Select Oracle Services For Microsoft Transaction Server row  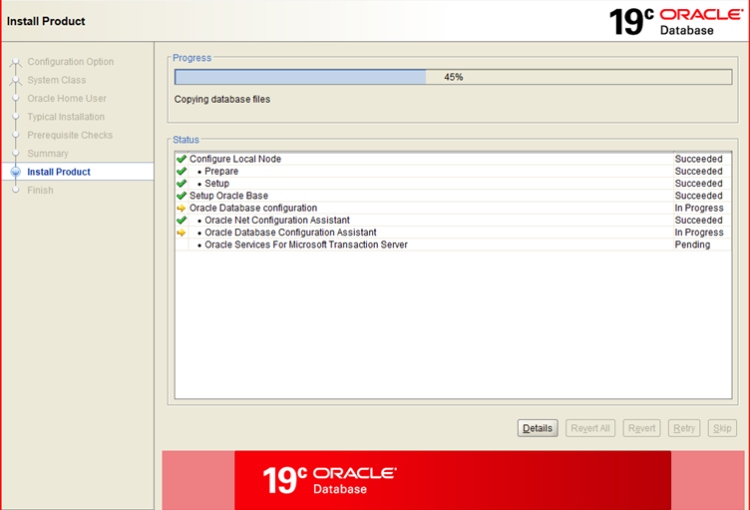coord(306,245)
